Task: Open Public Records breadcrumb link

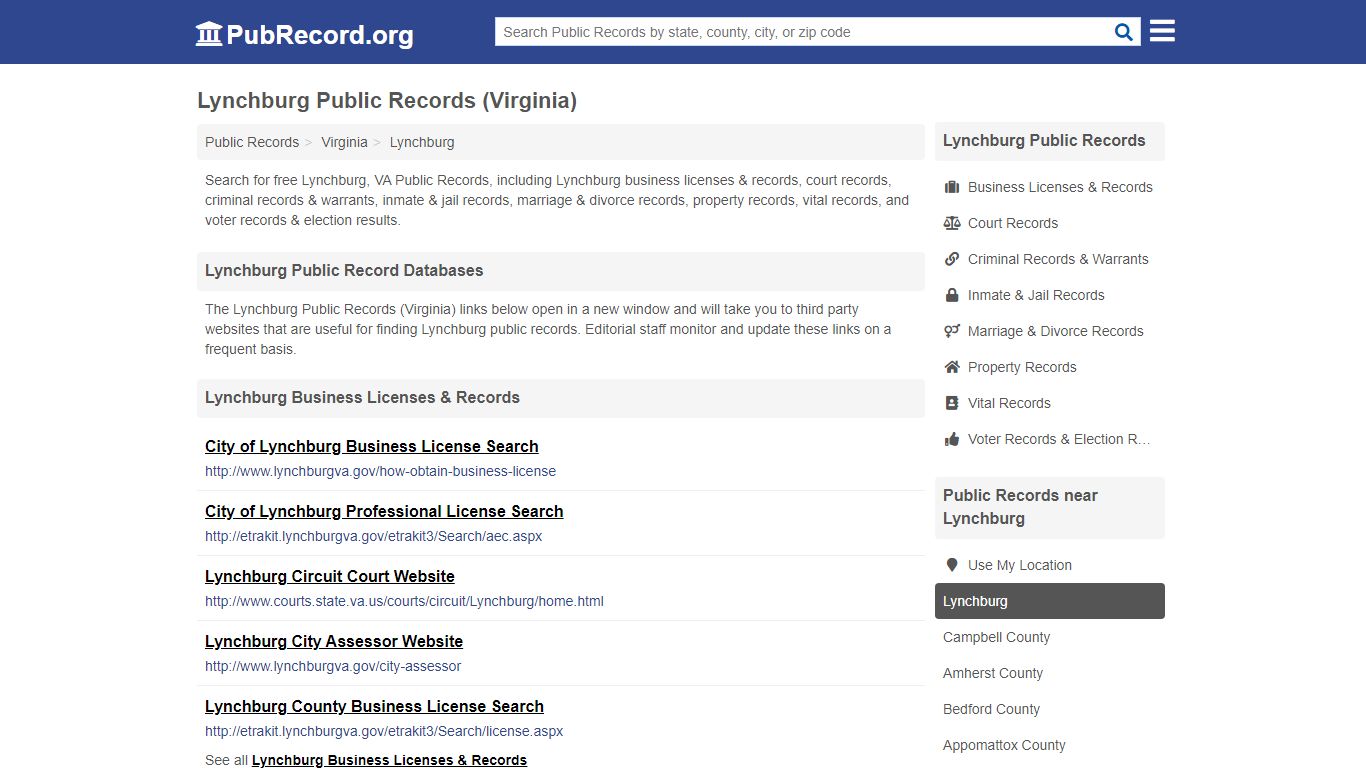Action: (x=252, y=142)
